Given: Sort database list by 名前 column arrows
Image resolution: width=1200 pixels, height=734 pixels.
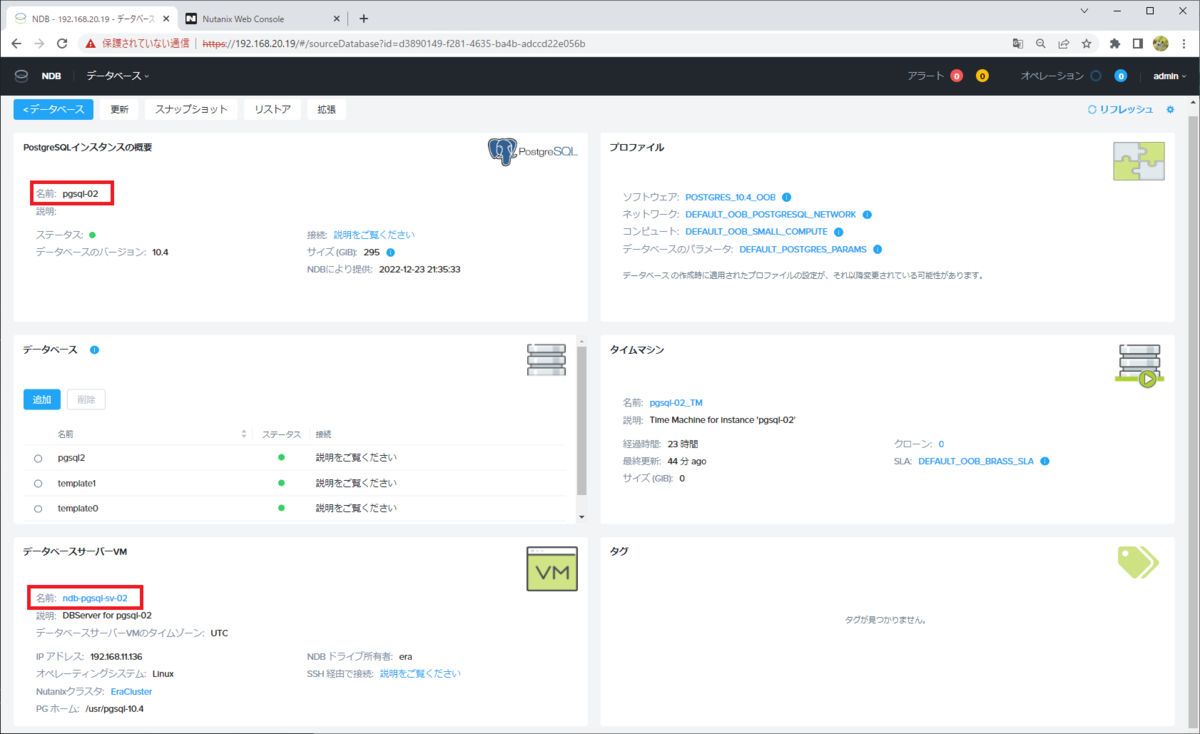Looking at the screenshot, I should (x=244, y=434).
